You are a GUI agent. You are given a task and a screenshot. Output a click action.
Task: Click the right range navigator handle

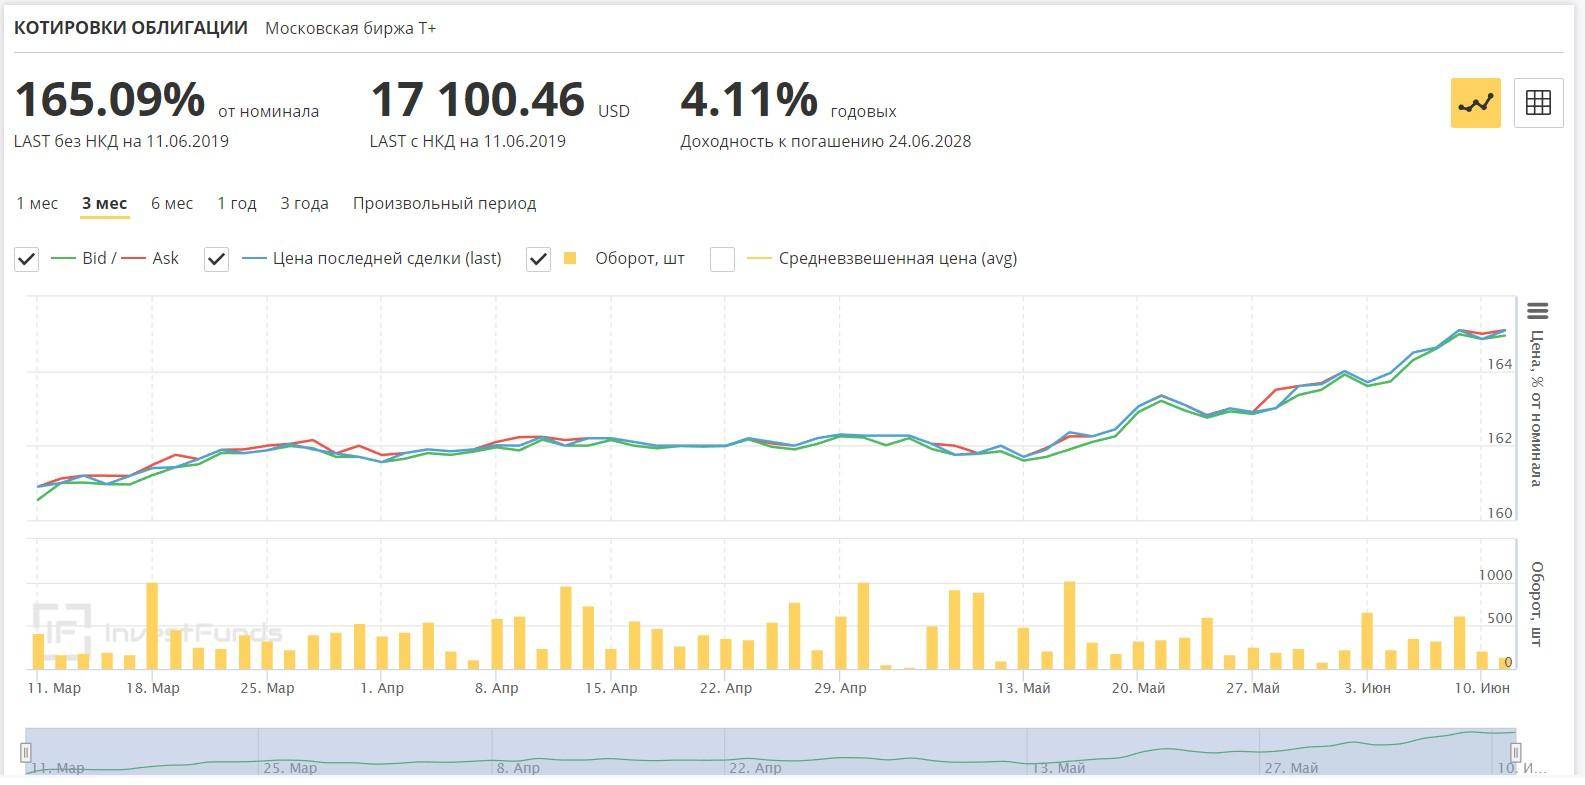click(x=1515, y=752)
